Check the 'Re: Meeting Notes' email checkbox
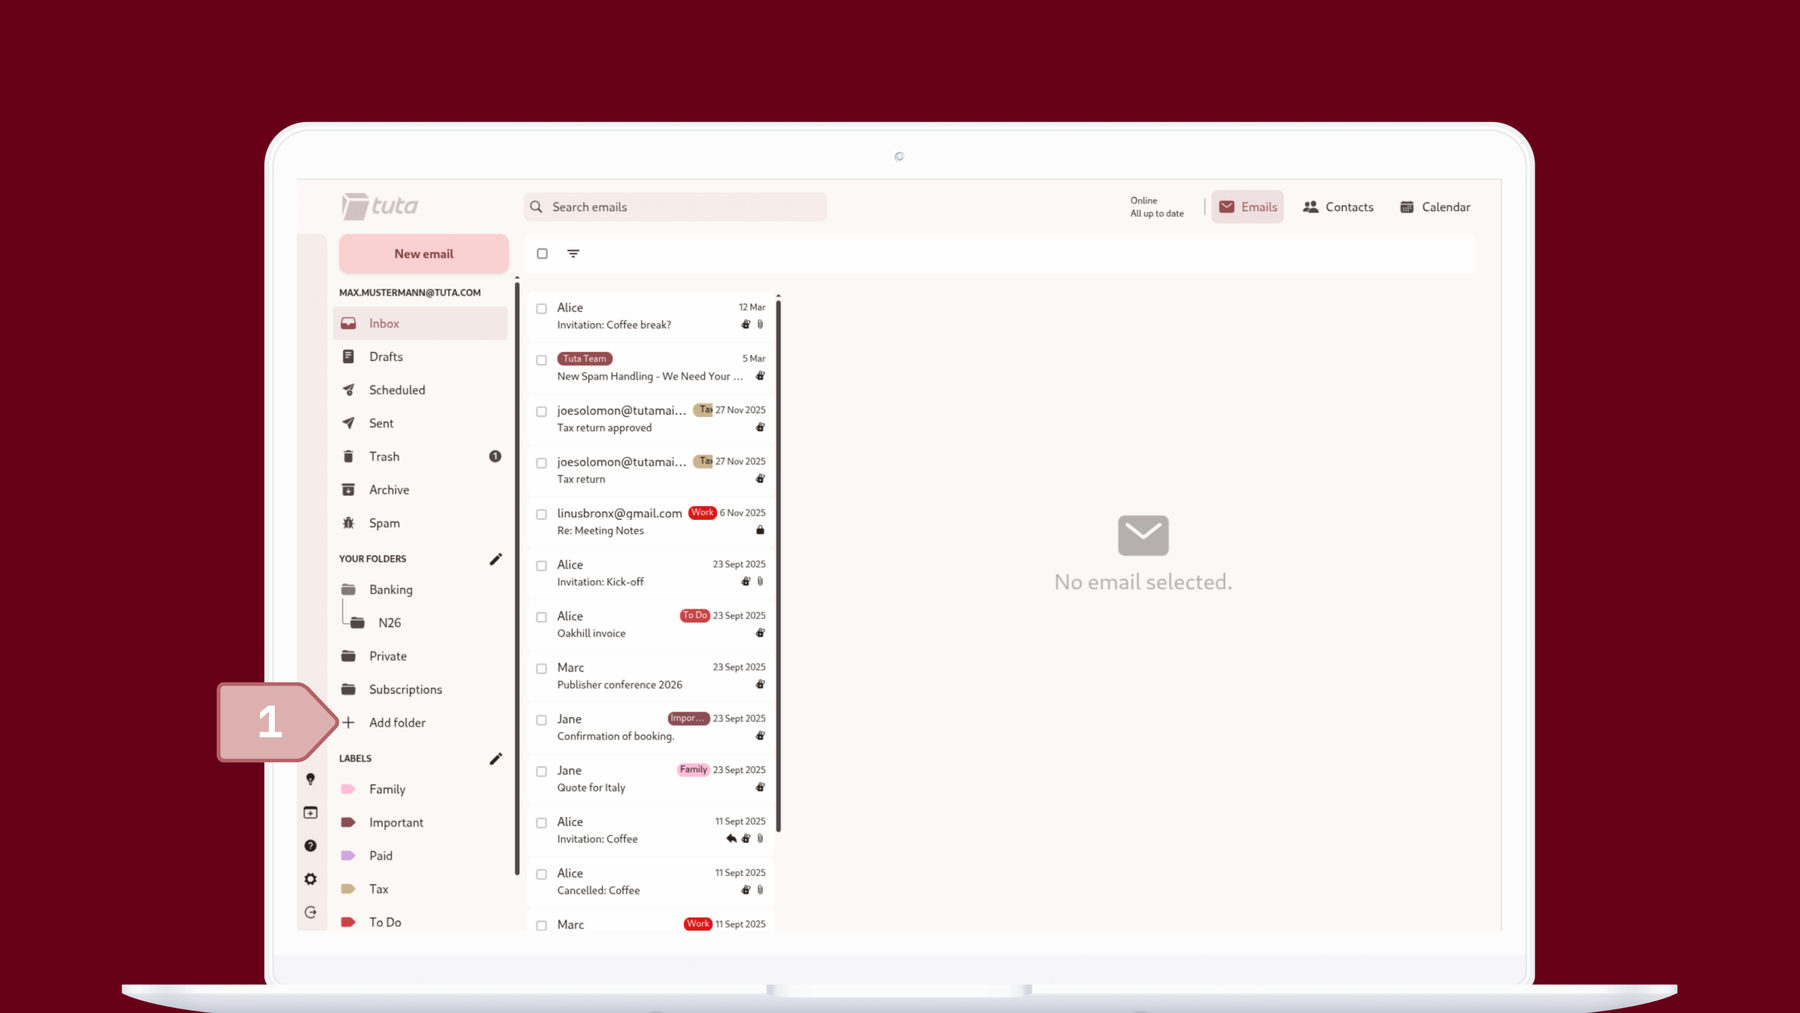Image resolution: width=1800 pixels, height=1013 pixels. [541, 514]
